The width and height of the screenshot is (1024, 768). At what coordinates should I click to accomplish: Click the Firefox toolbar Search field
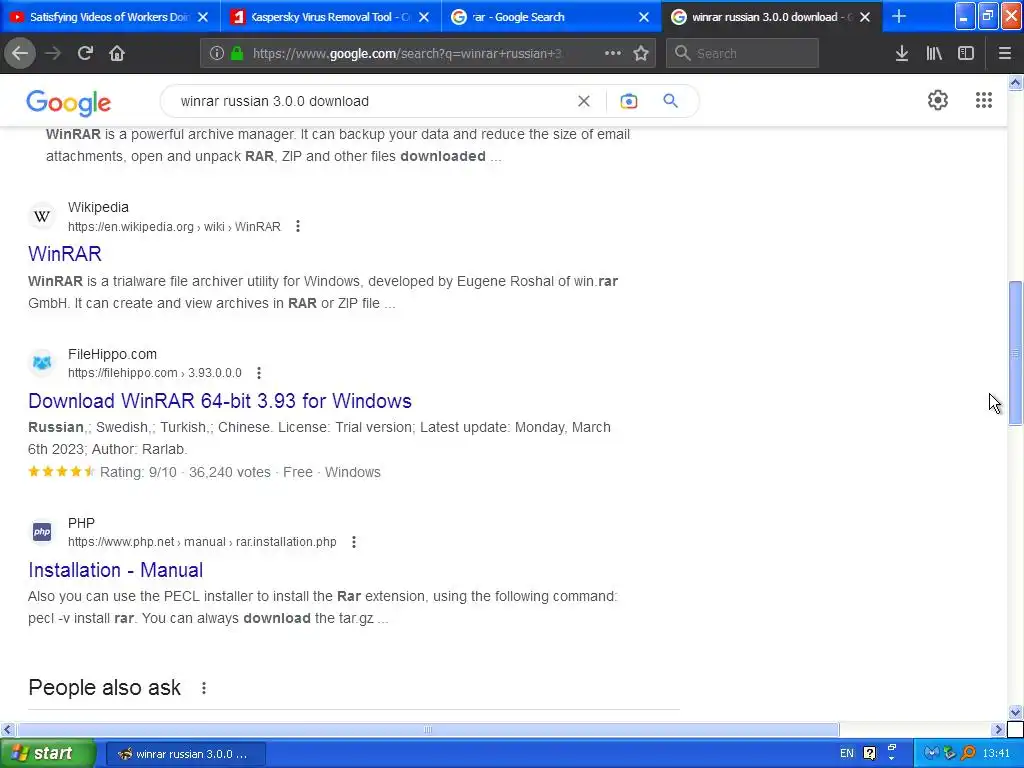[742, 53]
